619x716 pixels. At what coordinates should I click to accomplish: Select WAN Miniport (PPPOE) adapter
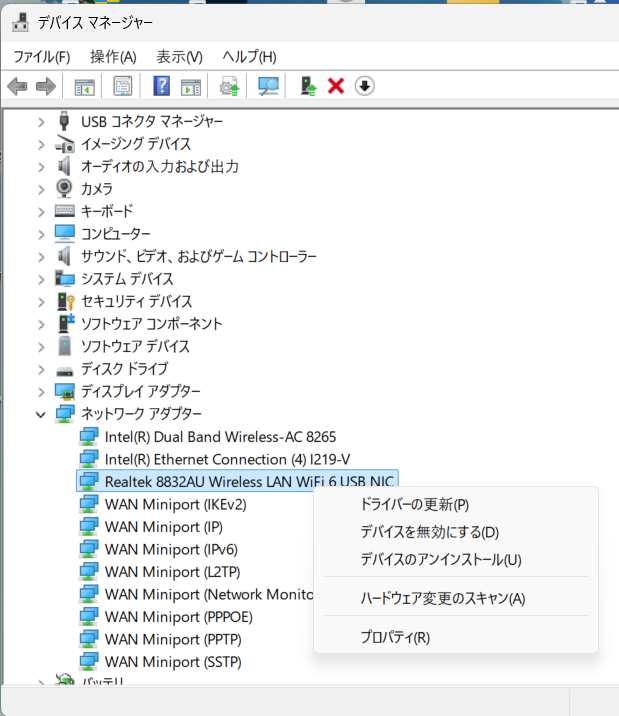pos(178,617)
